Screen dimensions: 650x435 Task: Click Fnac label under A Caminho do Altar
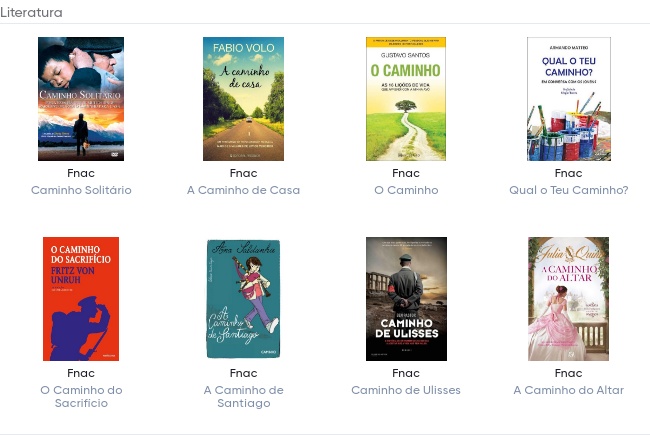tap(568, 373)
